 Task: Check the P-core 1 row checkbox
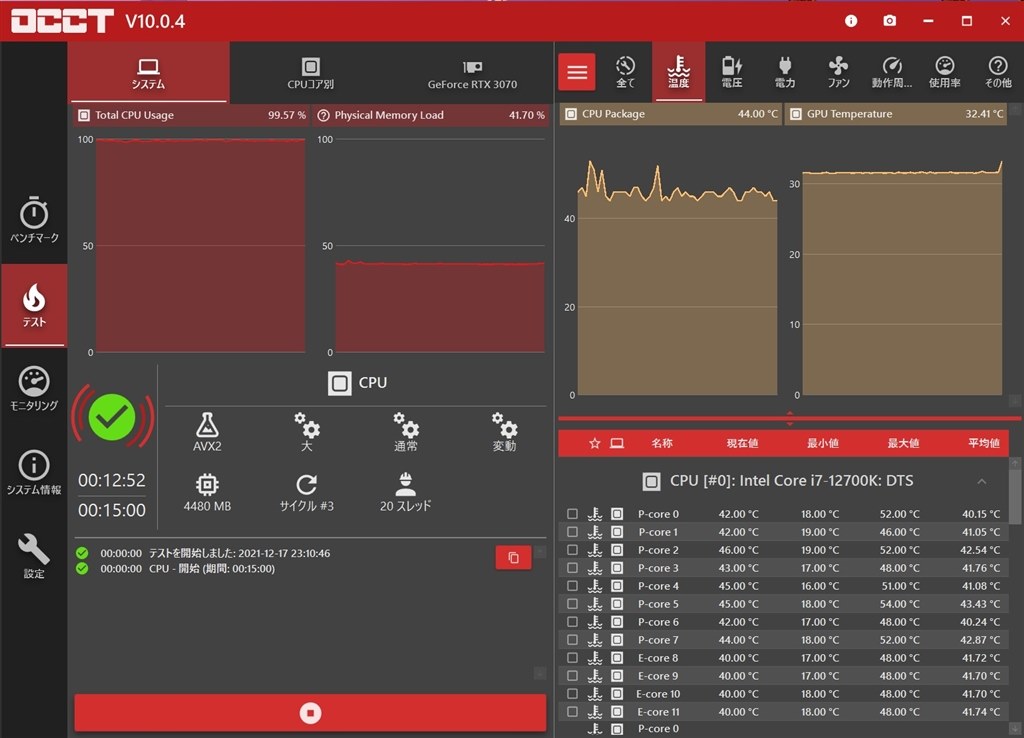click(572, 532)
